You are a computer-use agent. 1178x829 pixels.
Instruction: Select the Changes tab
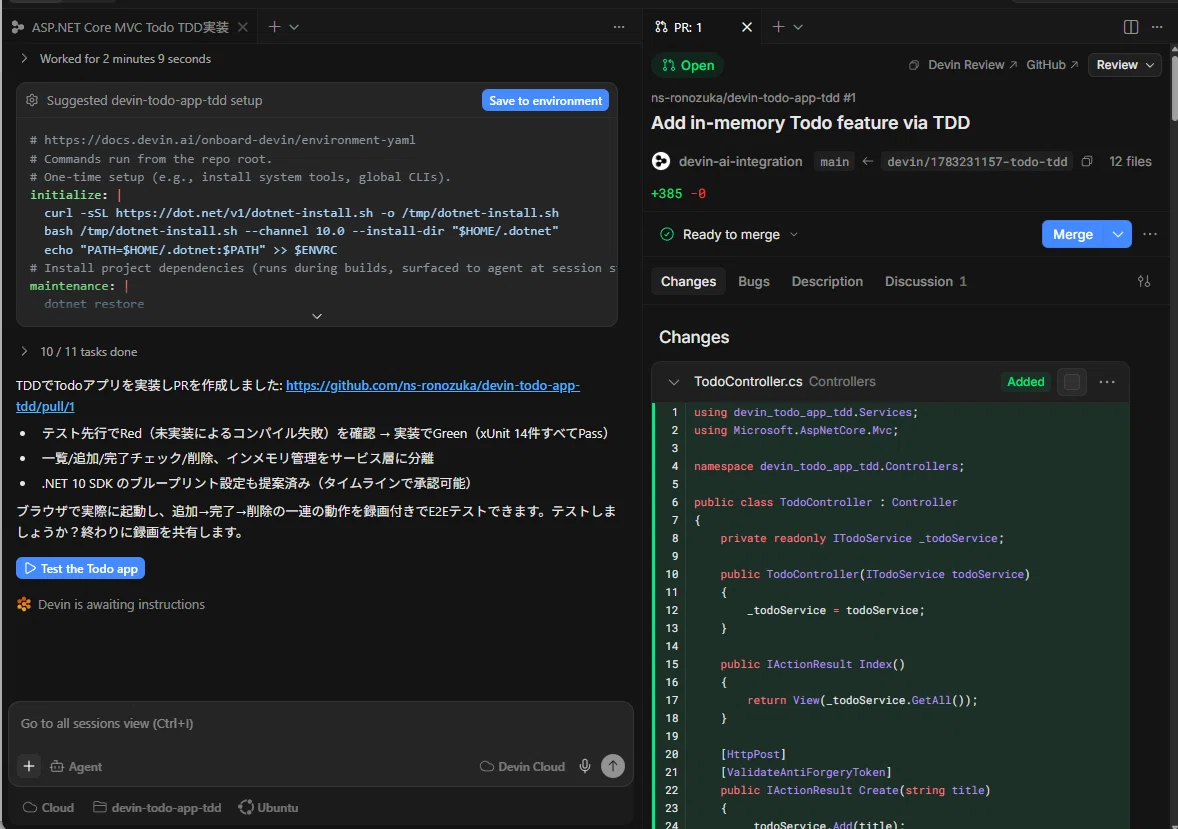click(x=688, y=281)
